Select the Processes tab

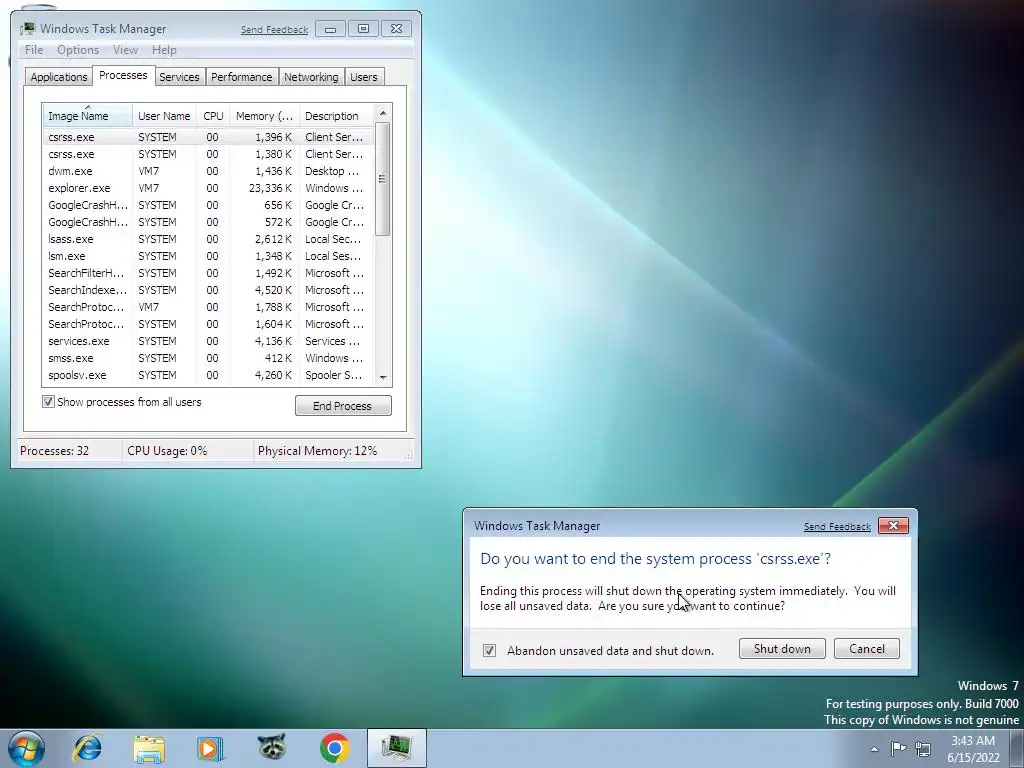123,75
